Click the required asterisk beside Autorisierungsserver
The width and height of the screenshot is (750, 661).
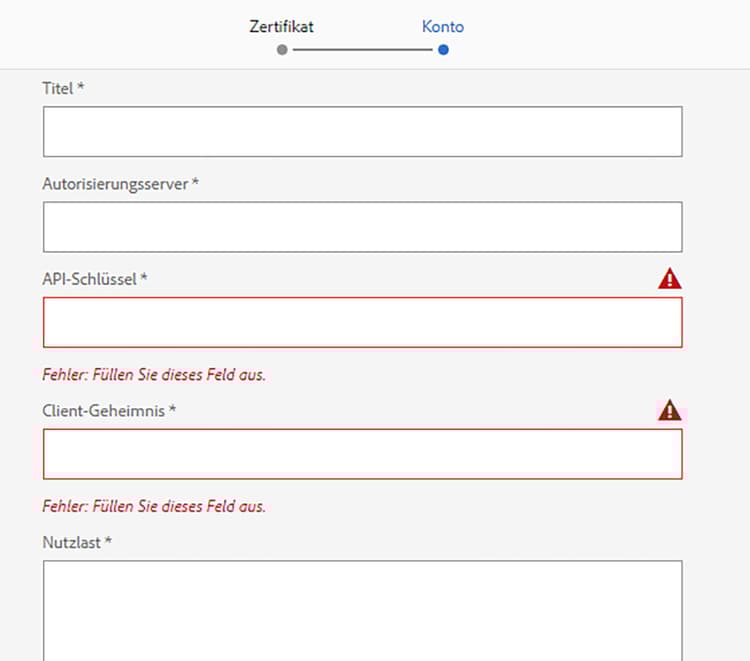[195, 183]
